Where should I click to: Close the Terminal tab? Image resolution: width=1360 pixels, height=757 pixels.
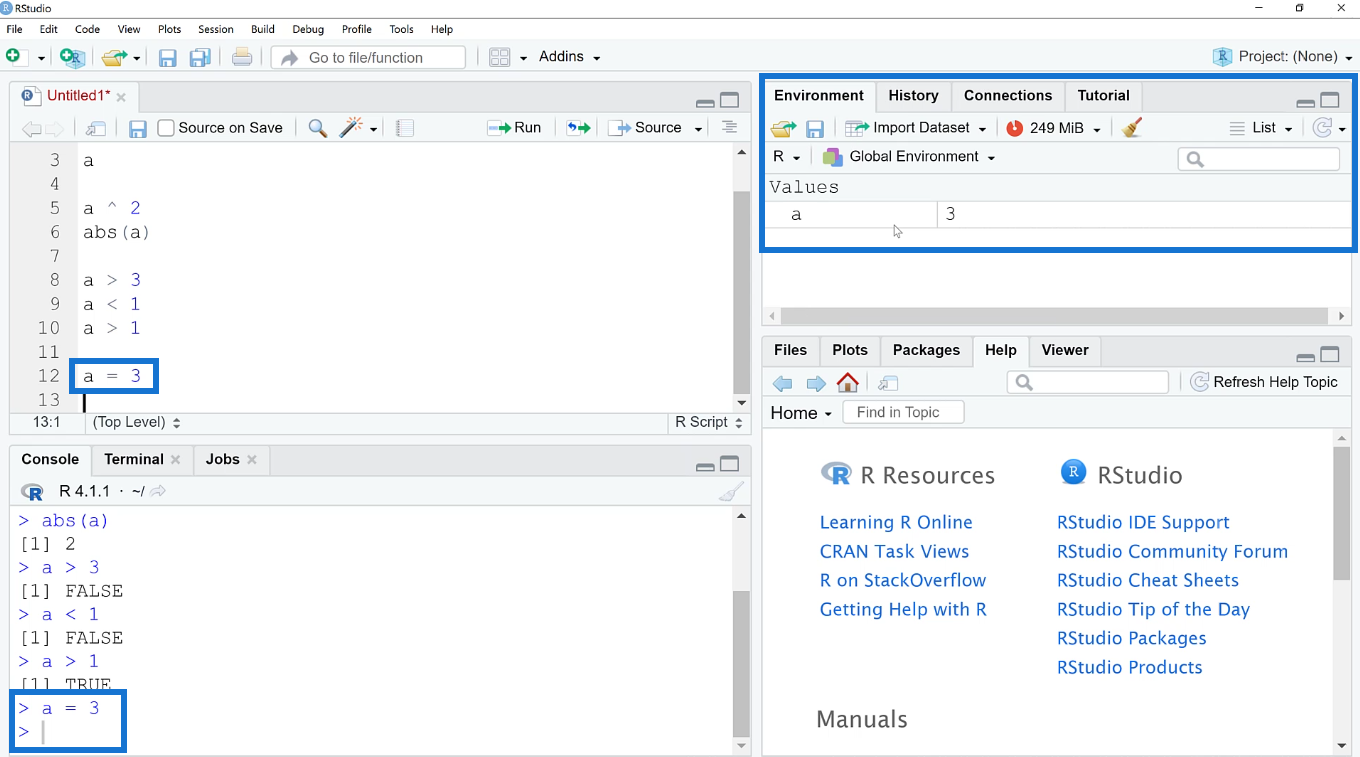click(176, 460)
